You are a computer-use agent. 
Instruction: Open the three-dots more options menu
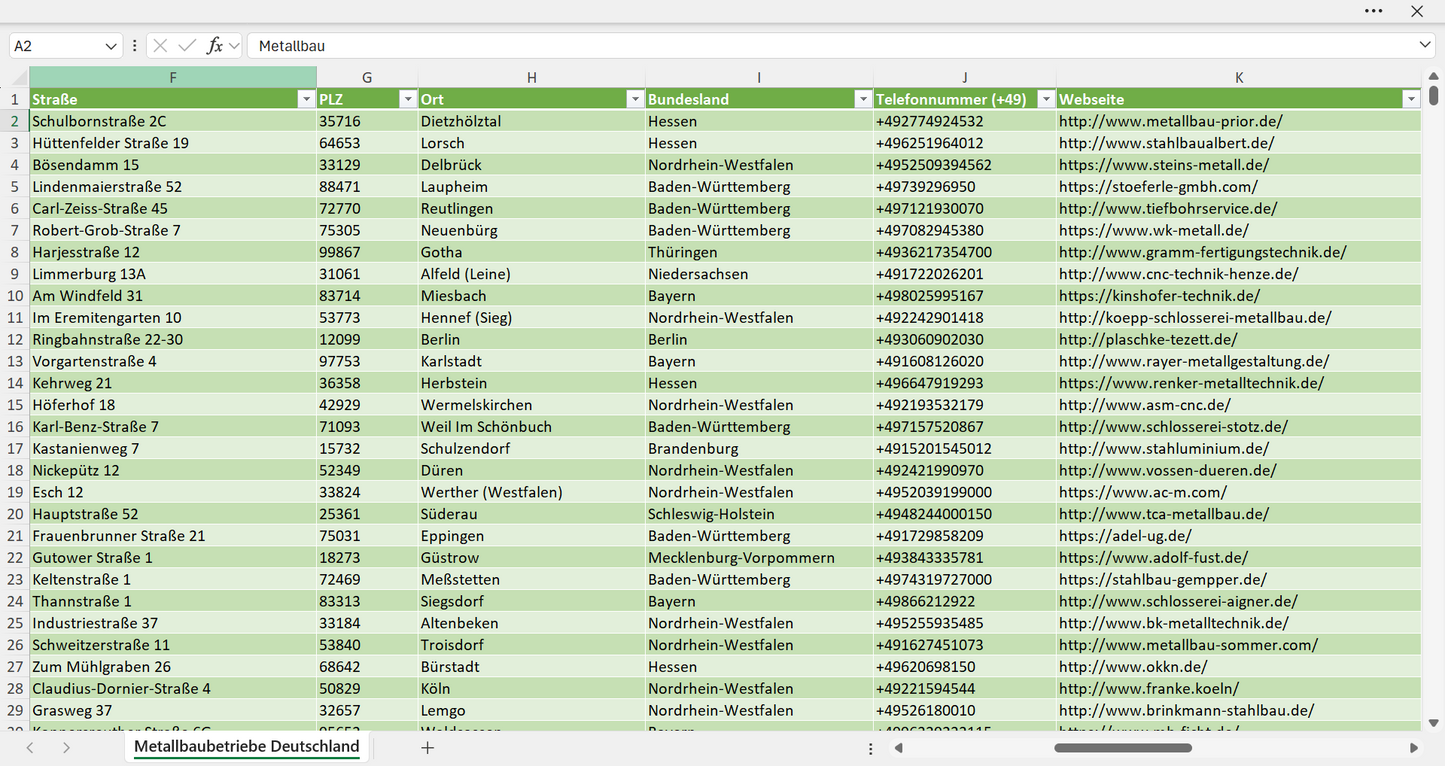(x=1374, y=11)
